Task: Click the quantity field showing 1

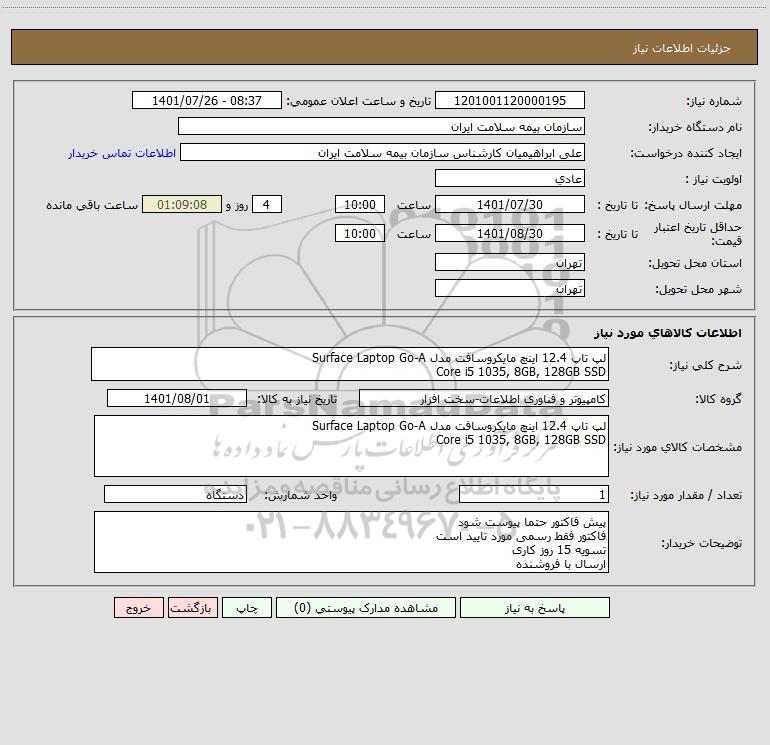Action: point(534,494)
